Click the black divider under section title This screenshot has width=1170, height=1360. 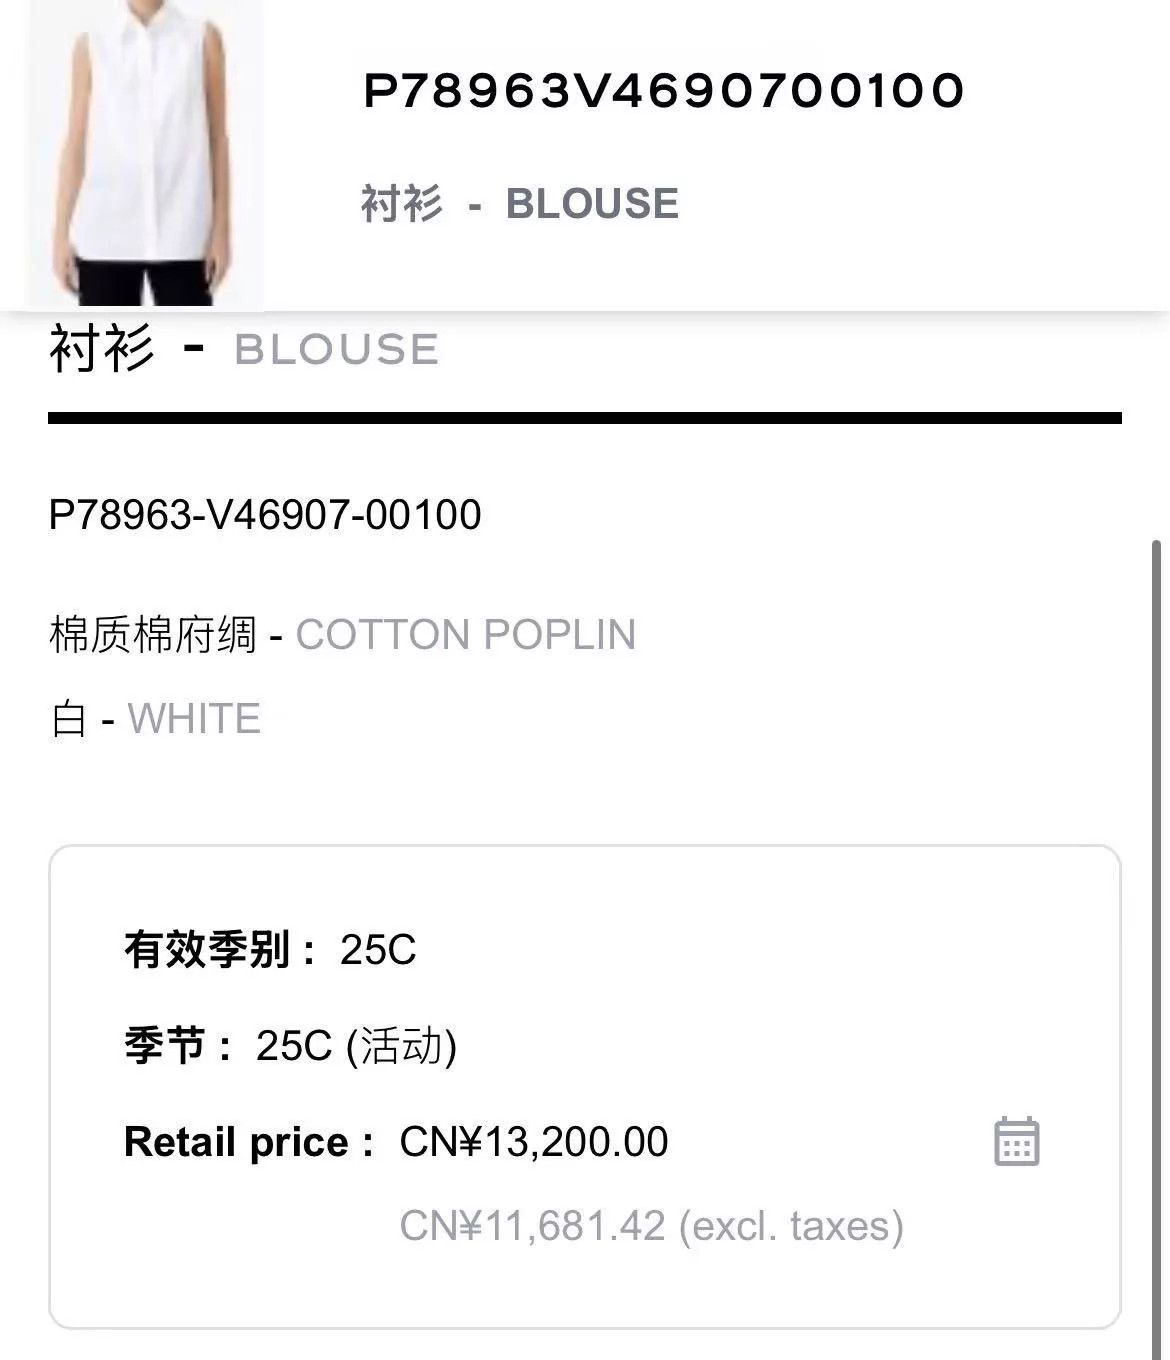point(585,418)
